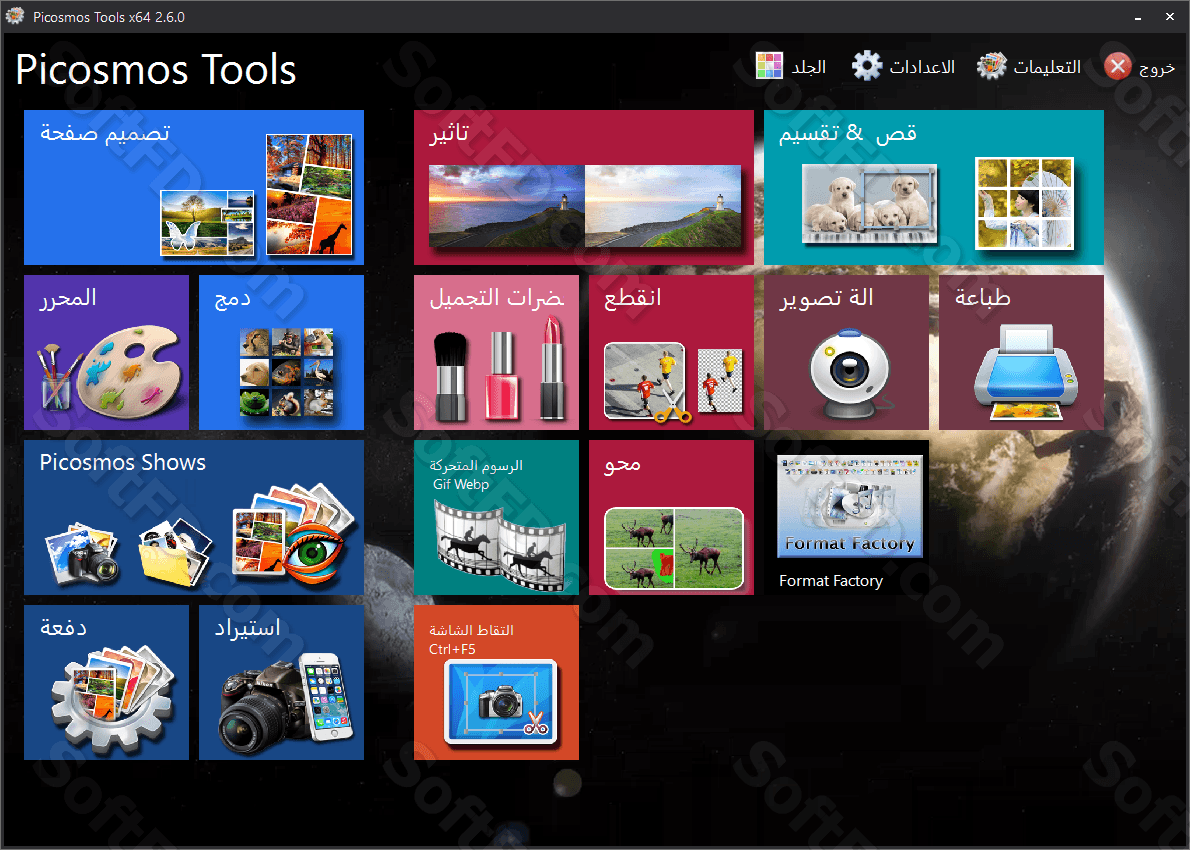The image size is (1190, 850).
Task: Open the Gif Webp animation tile
Action: click(x=496, y=518)
